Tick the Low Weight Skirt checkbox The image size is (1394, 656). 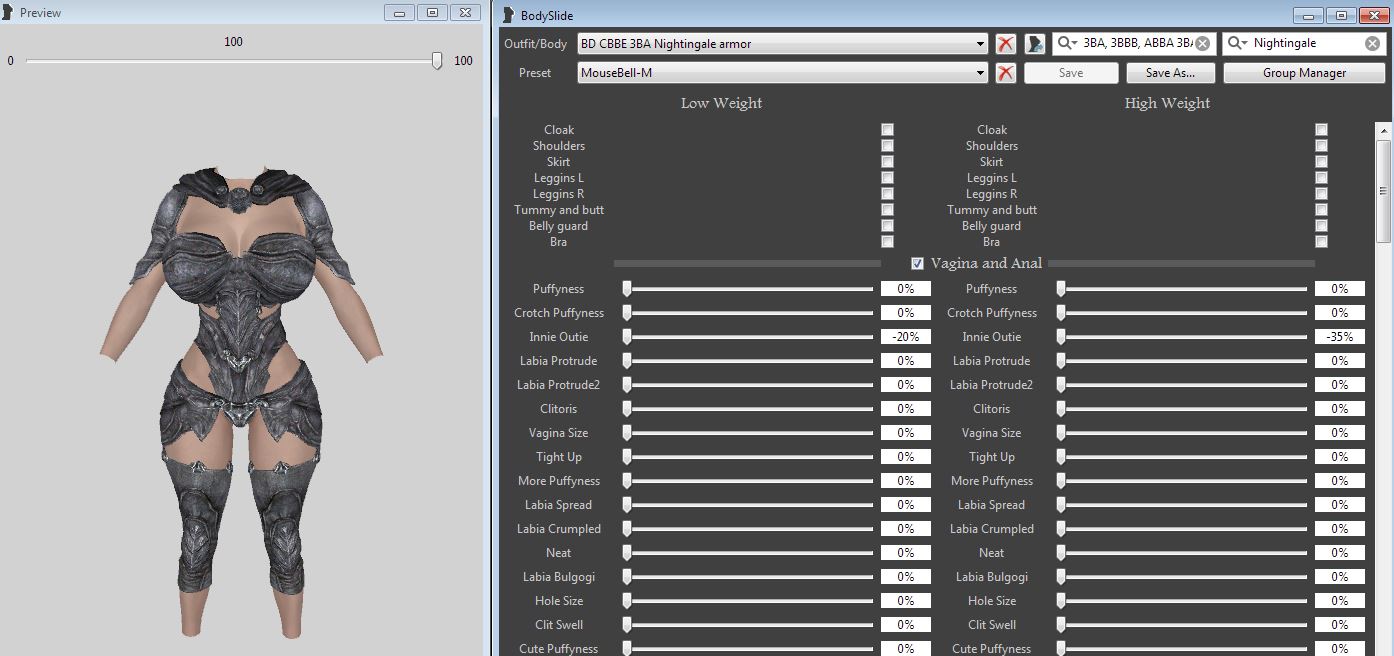pyautogui.click(x=887, y=162)
